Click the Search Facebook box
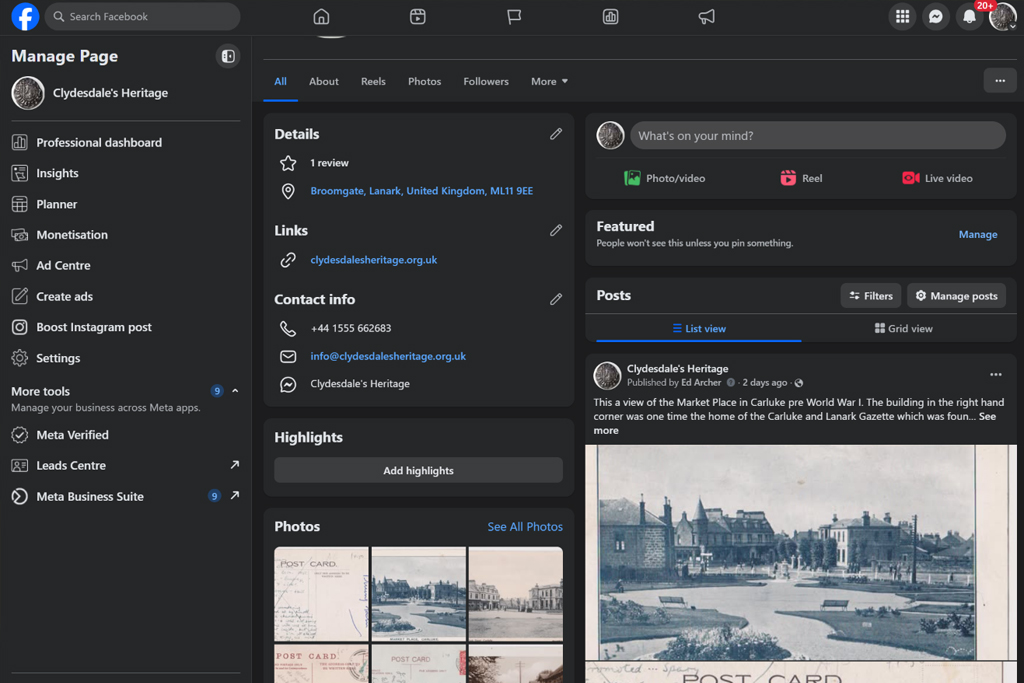 [x=142, y=16]
